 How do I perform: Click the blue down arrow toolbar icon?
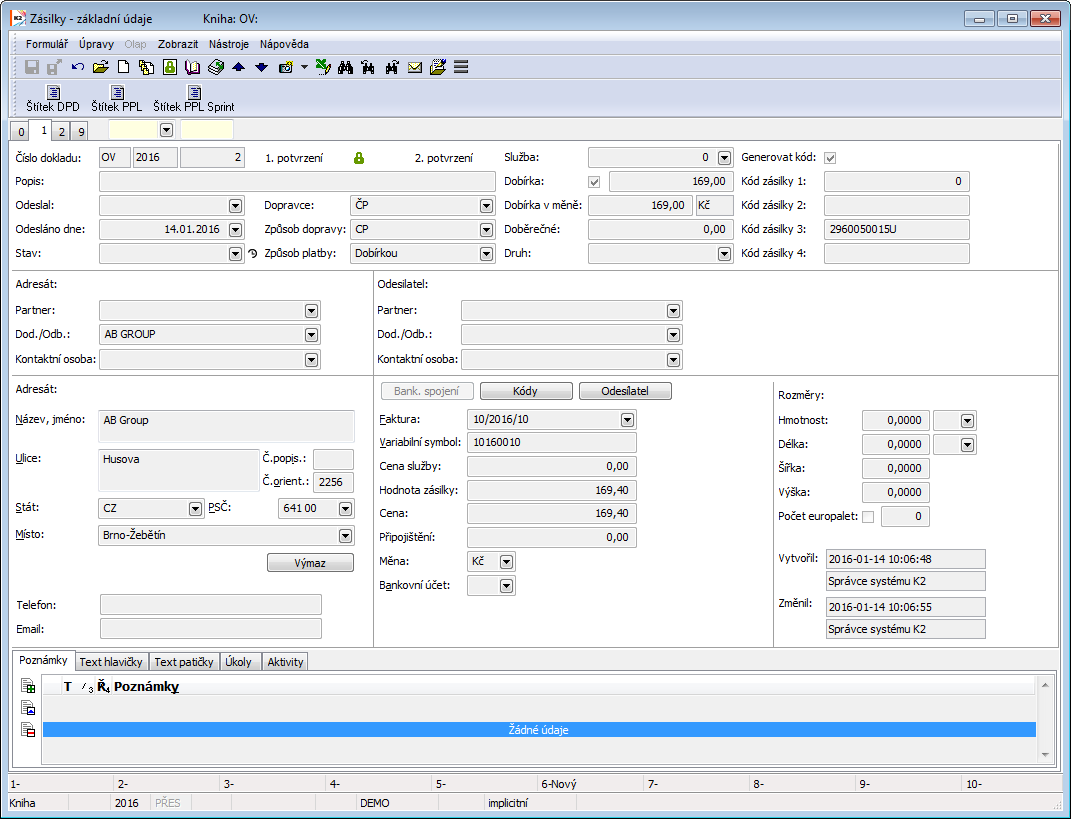click(261, 68)
